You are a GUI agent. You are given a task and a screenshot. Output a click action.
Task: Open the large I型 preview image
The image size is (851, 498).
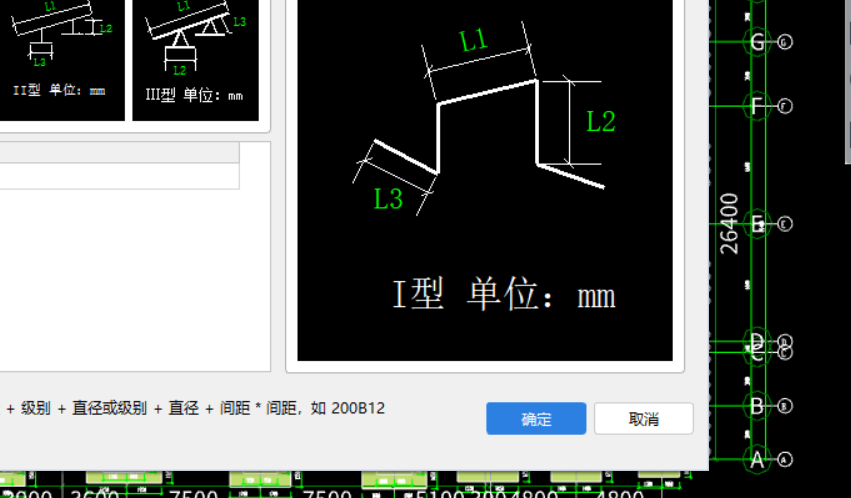[x=485, y=180]
